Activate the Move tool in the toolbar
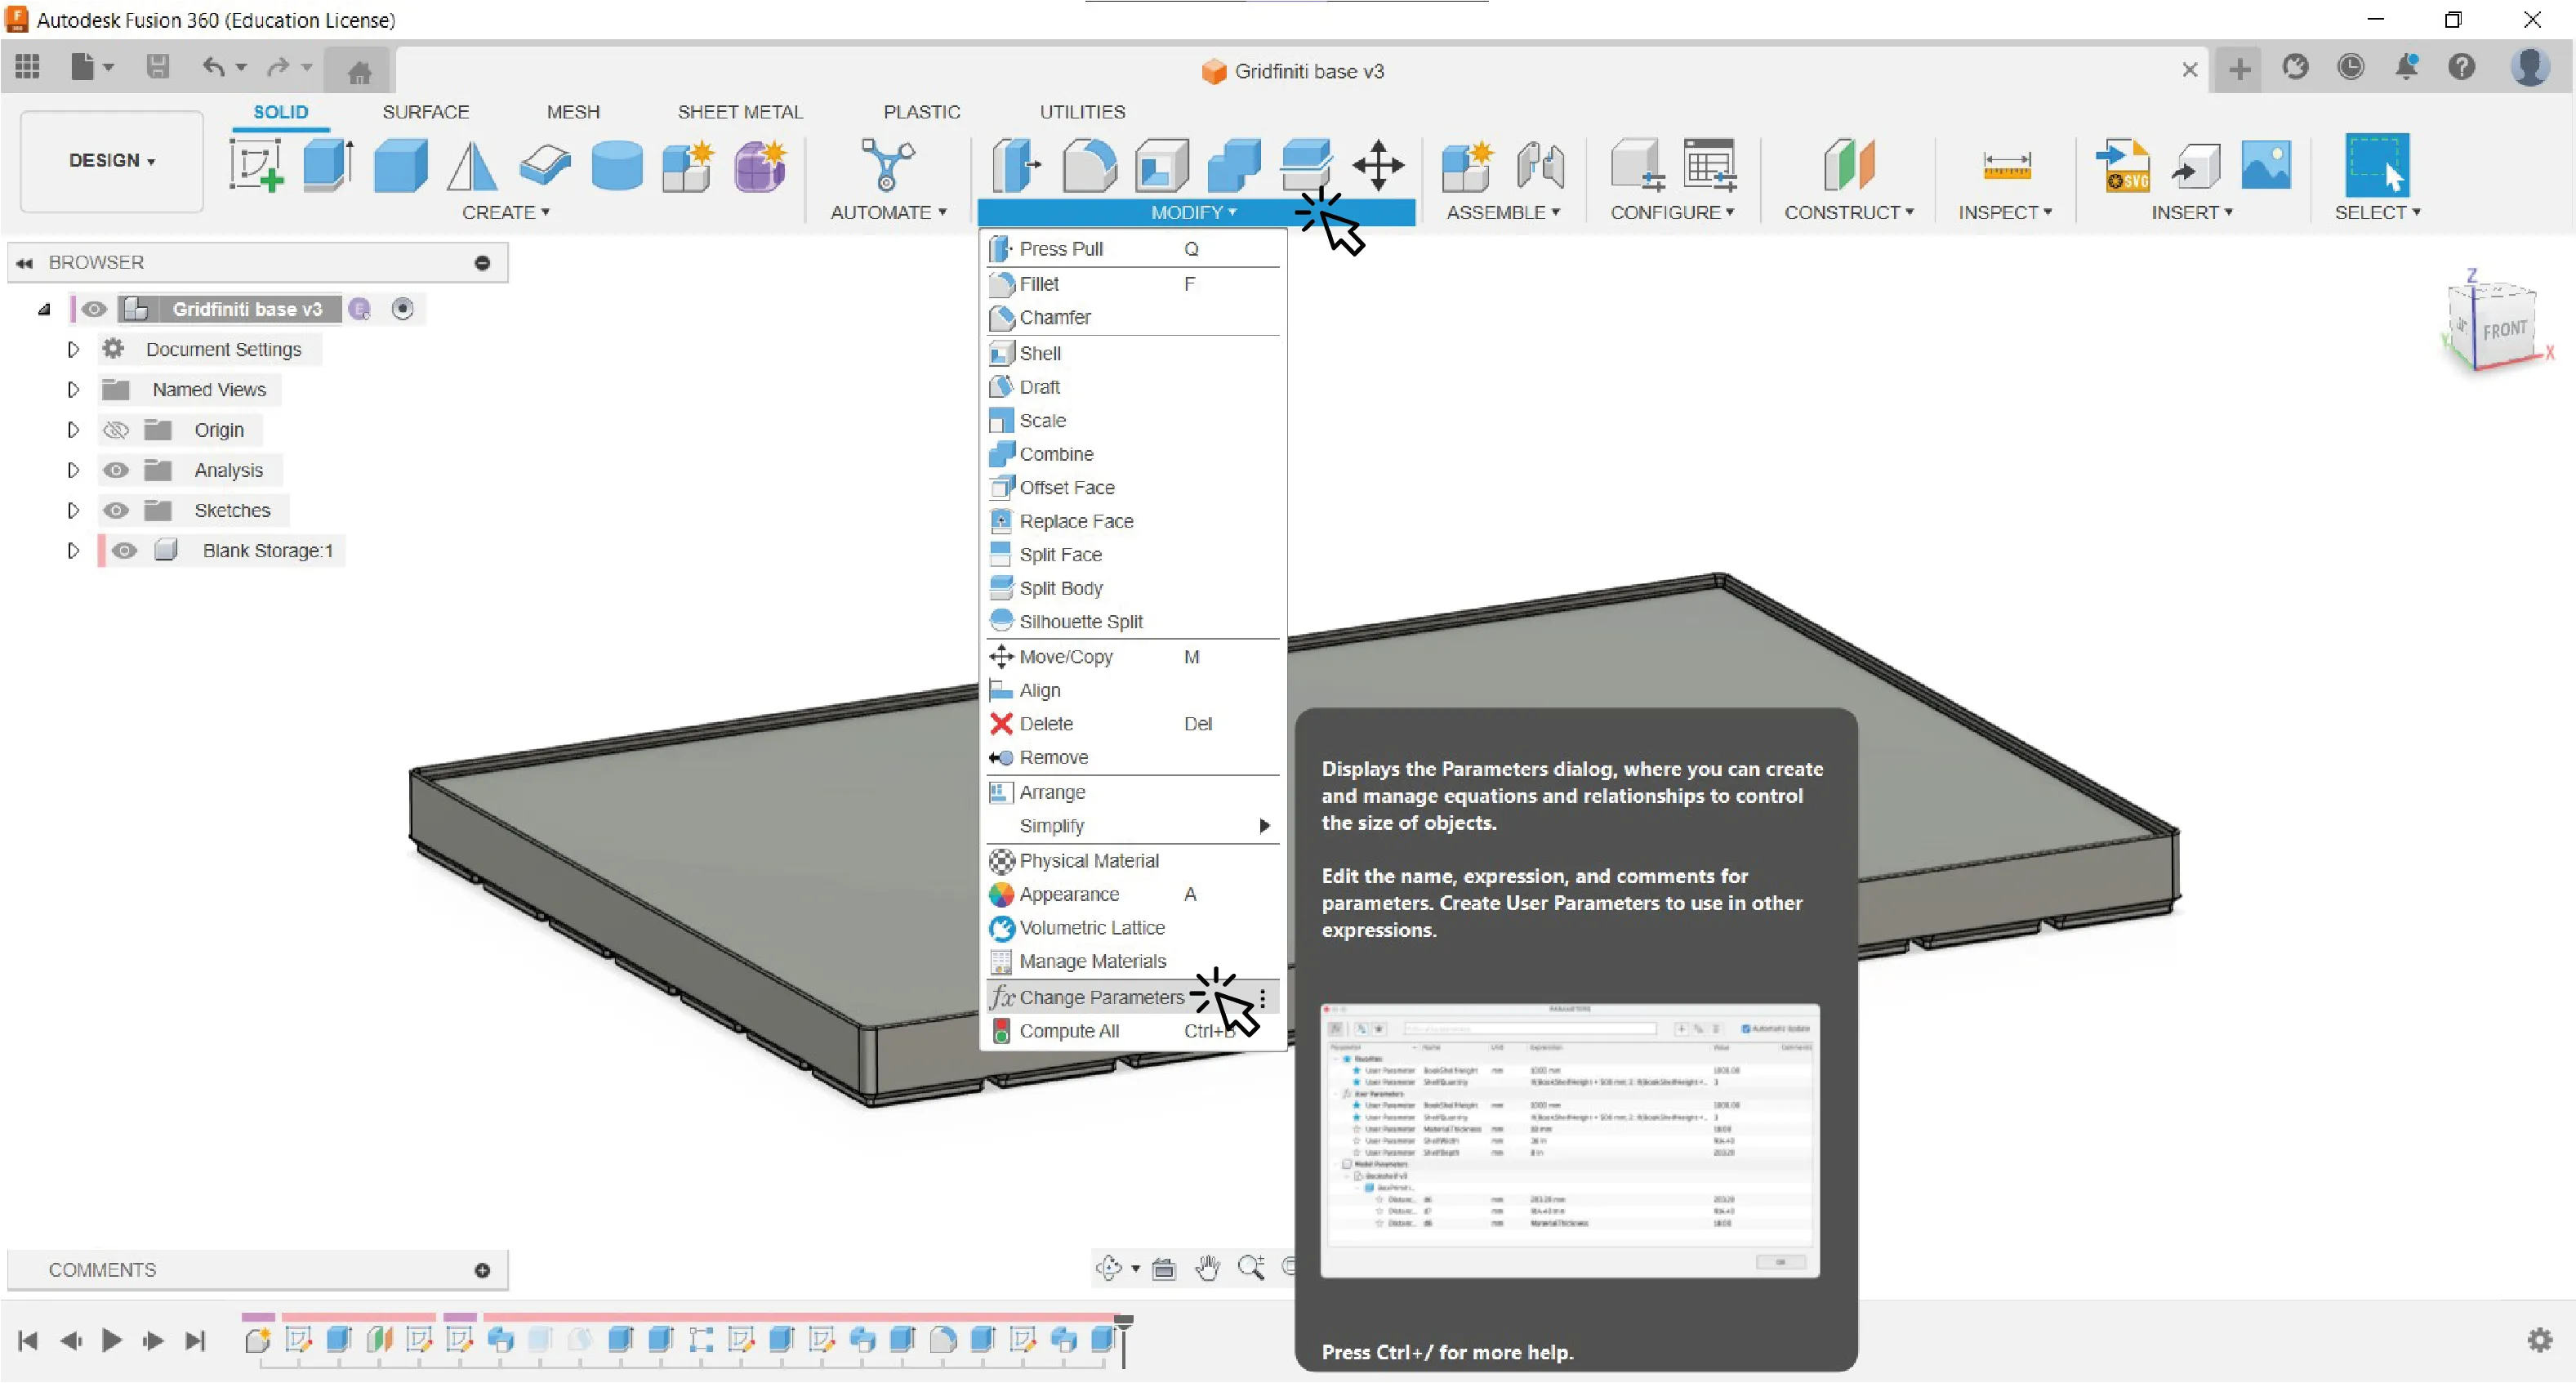 click(x=1379, y=165)
